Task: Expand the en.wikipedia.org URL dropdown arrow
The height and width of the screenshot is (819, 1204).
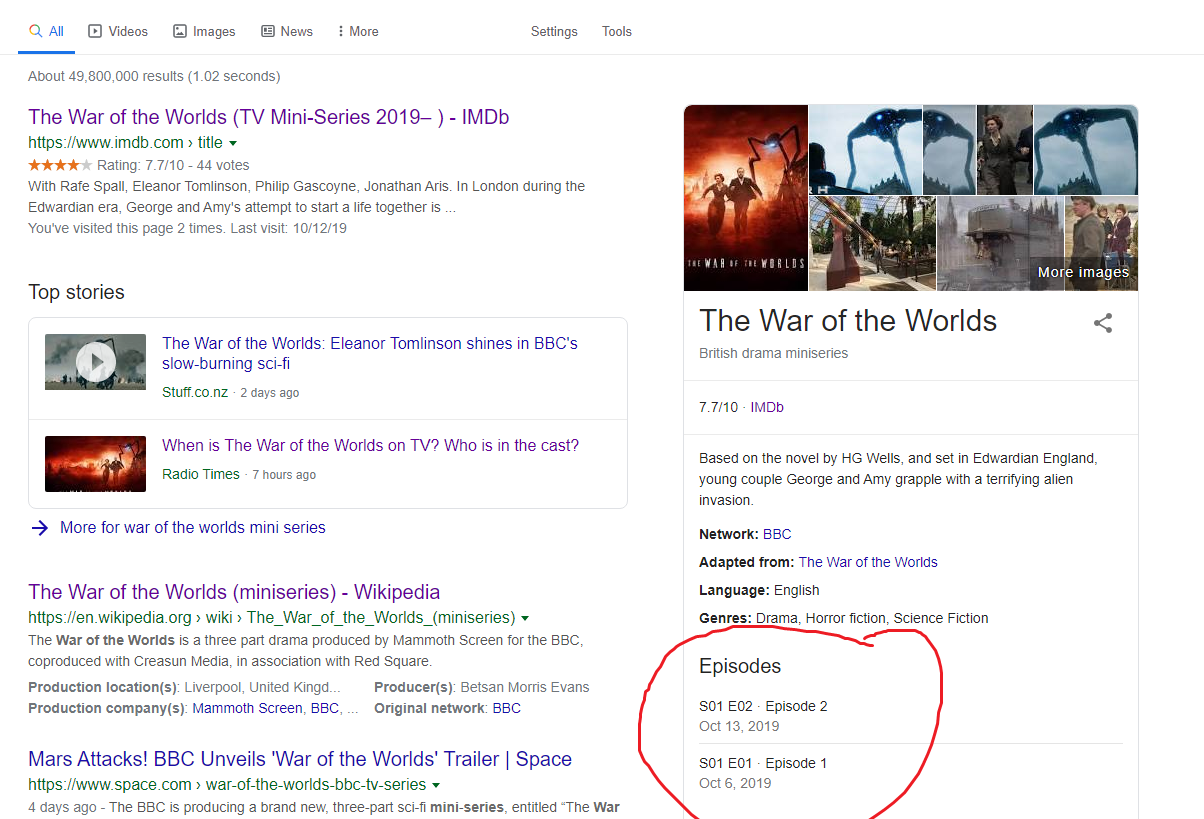Action: point(525,617)
